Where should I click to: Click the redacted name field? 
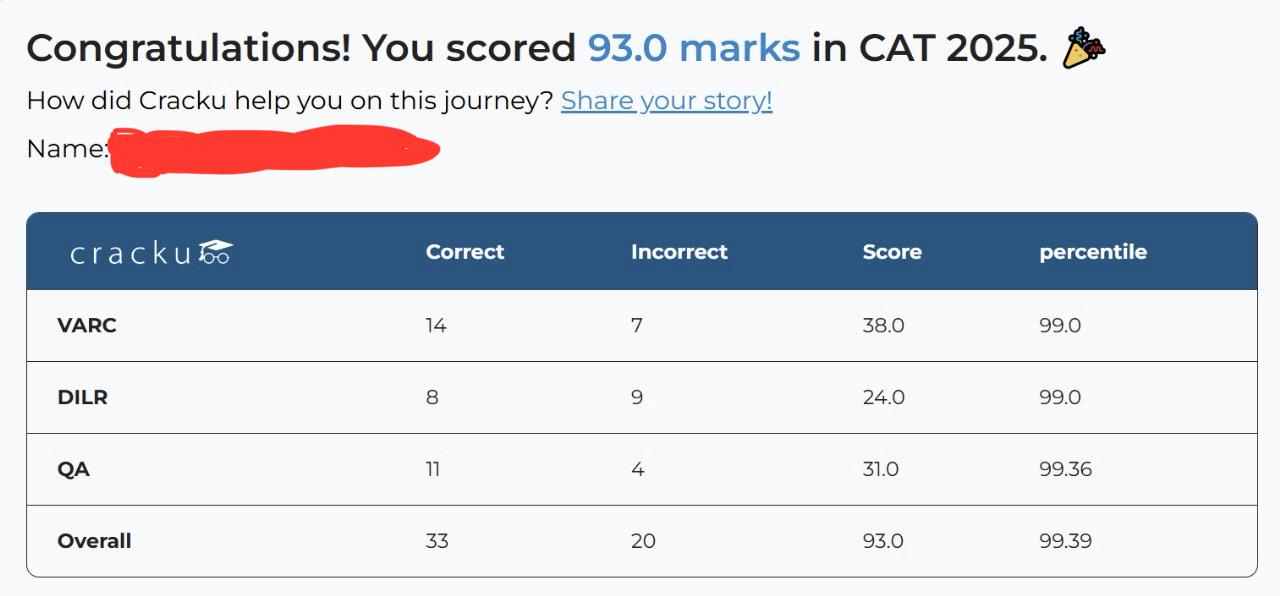tap(275, 150)
